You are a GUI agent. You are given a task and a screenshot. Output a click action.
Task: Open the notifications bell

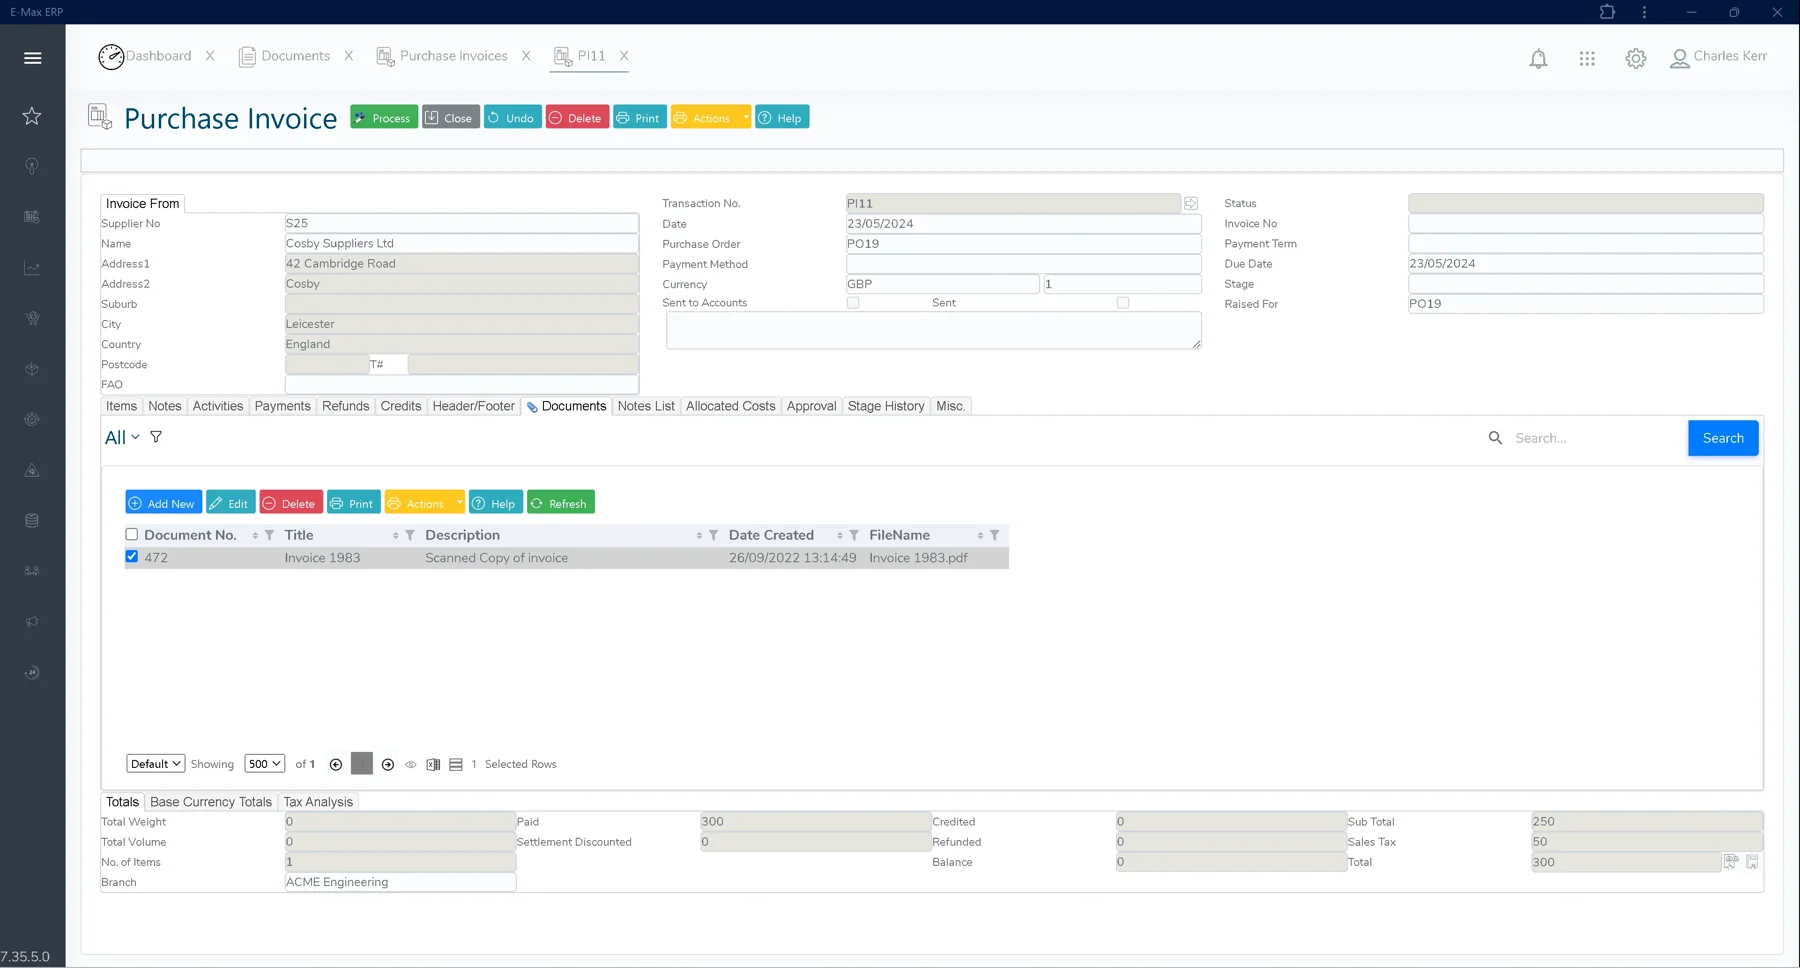(1538, 59)
